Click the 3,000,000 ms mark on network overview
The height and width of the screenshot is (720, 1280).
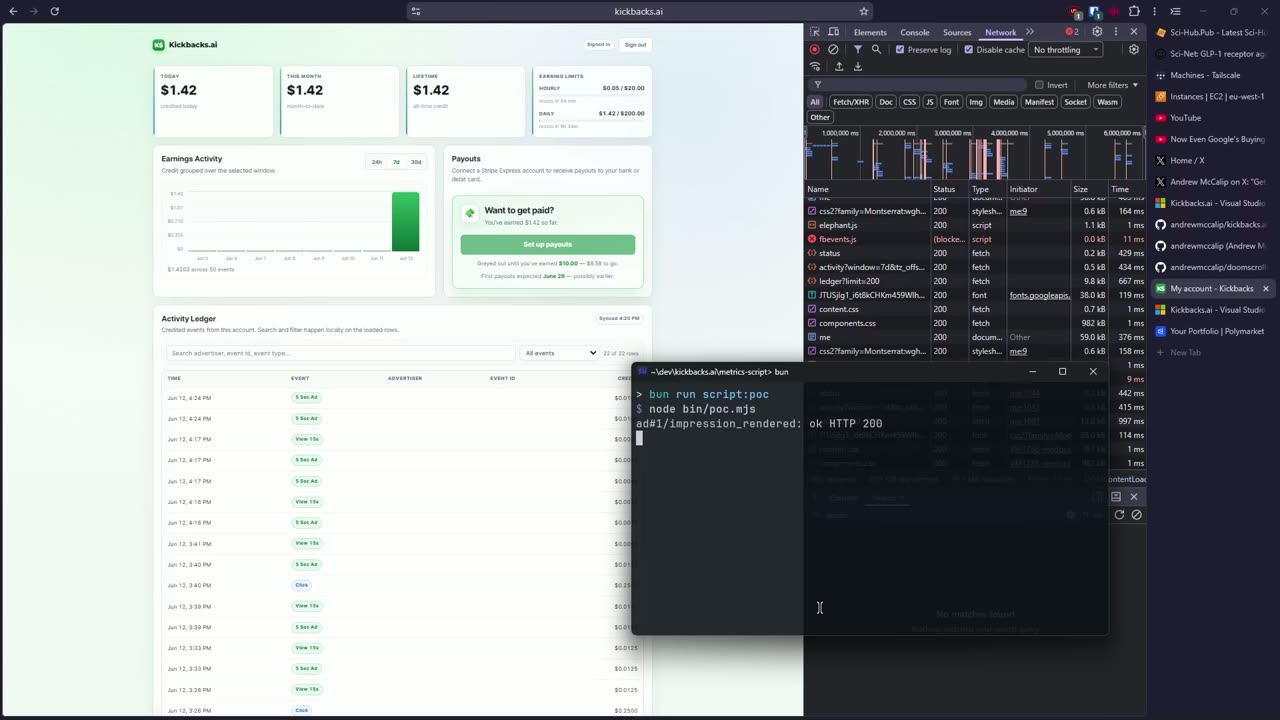point(953,132)
